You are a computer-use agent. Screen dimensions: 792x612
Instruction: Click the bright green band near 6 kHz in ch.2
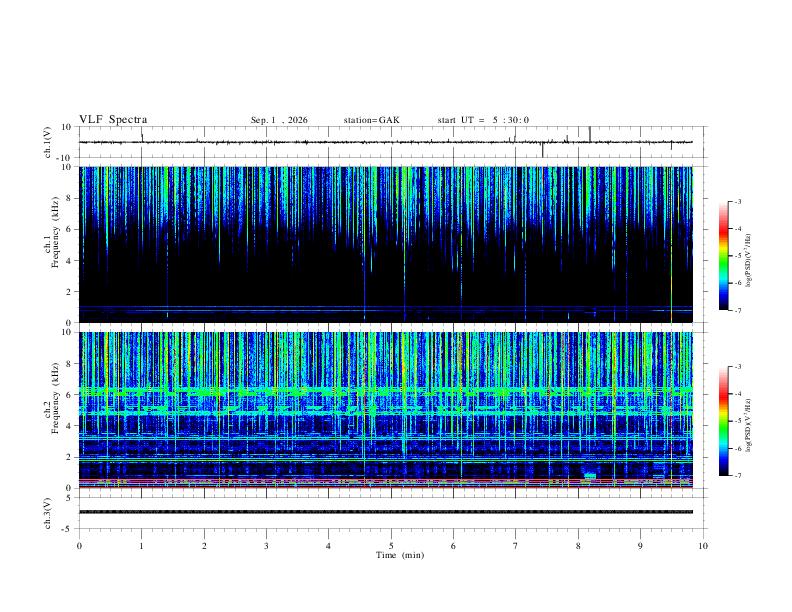click(385, 391)
